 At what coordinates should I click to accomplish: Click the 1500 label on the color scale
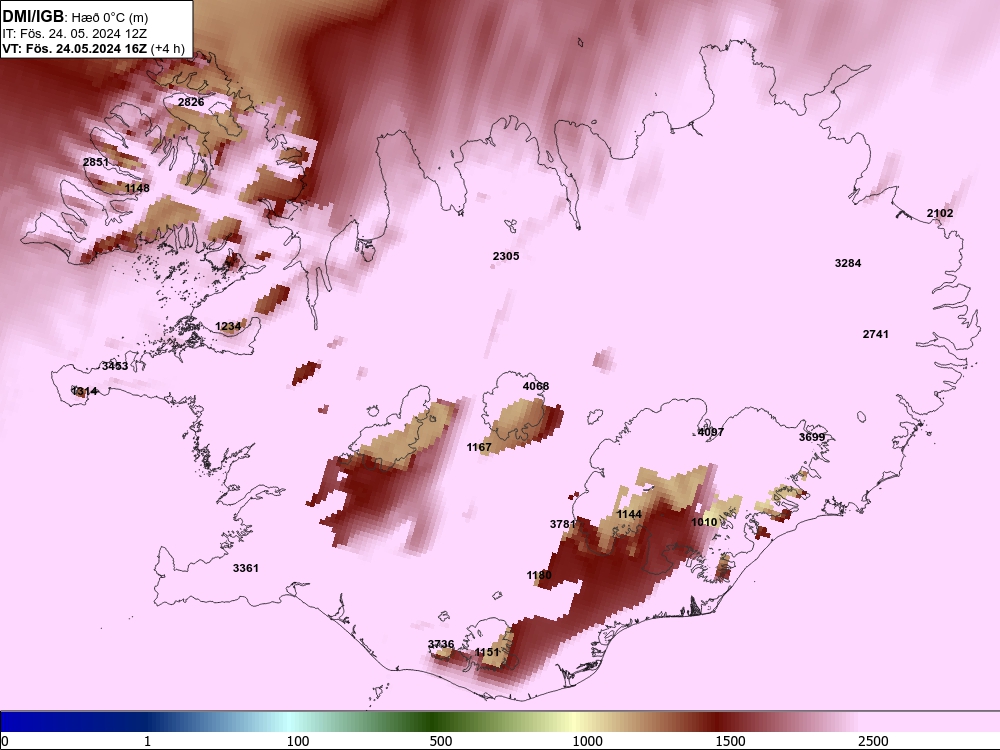pyautogui.click(x=731, y=741)
